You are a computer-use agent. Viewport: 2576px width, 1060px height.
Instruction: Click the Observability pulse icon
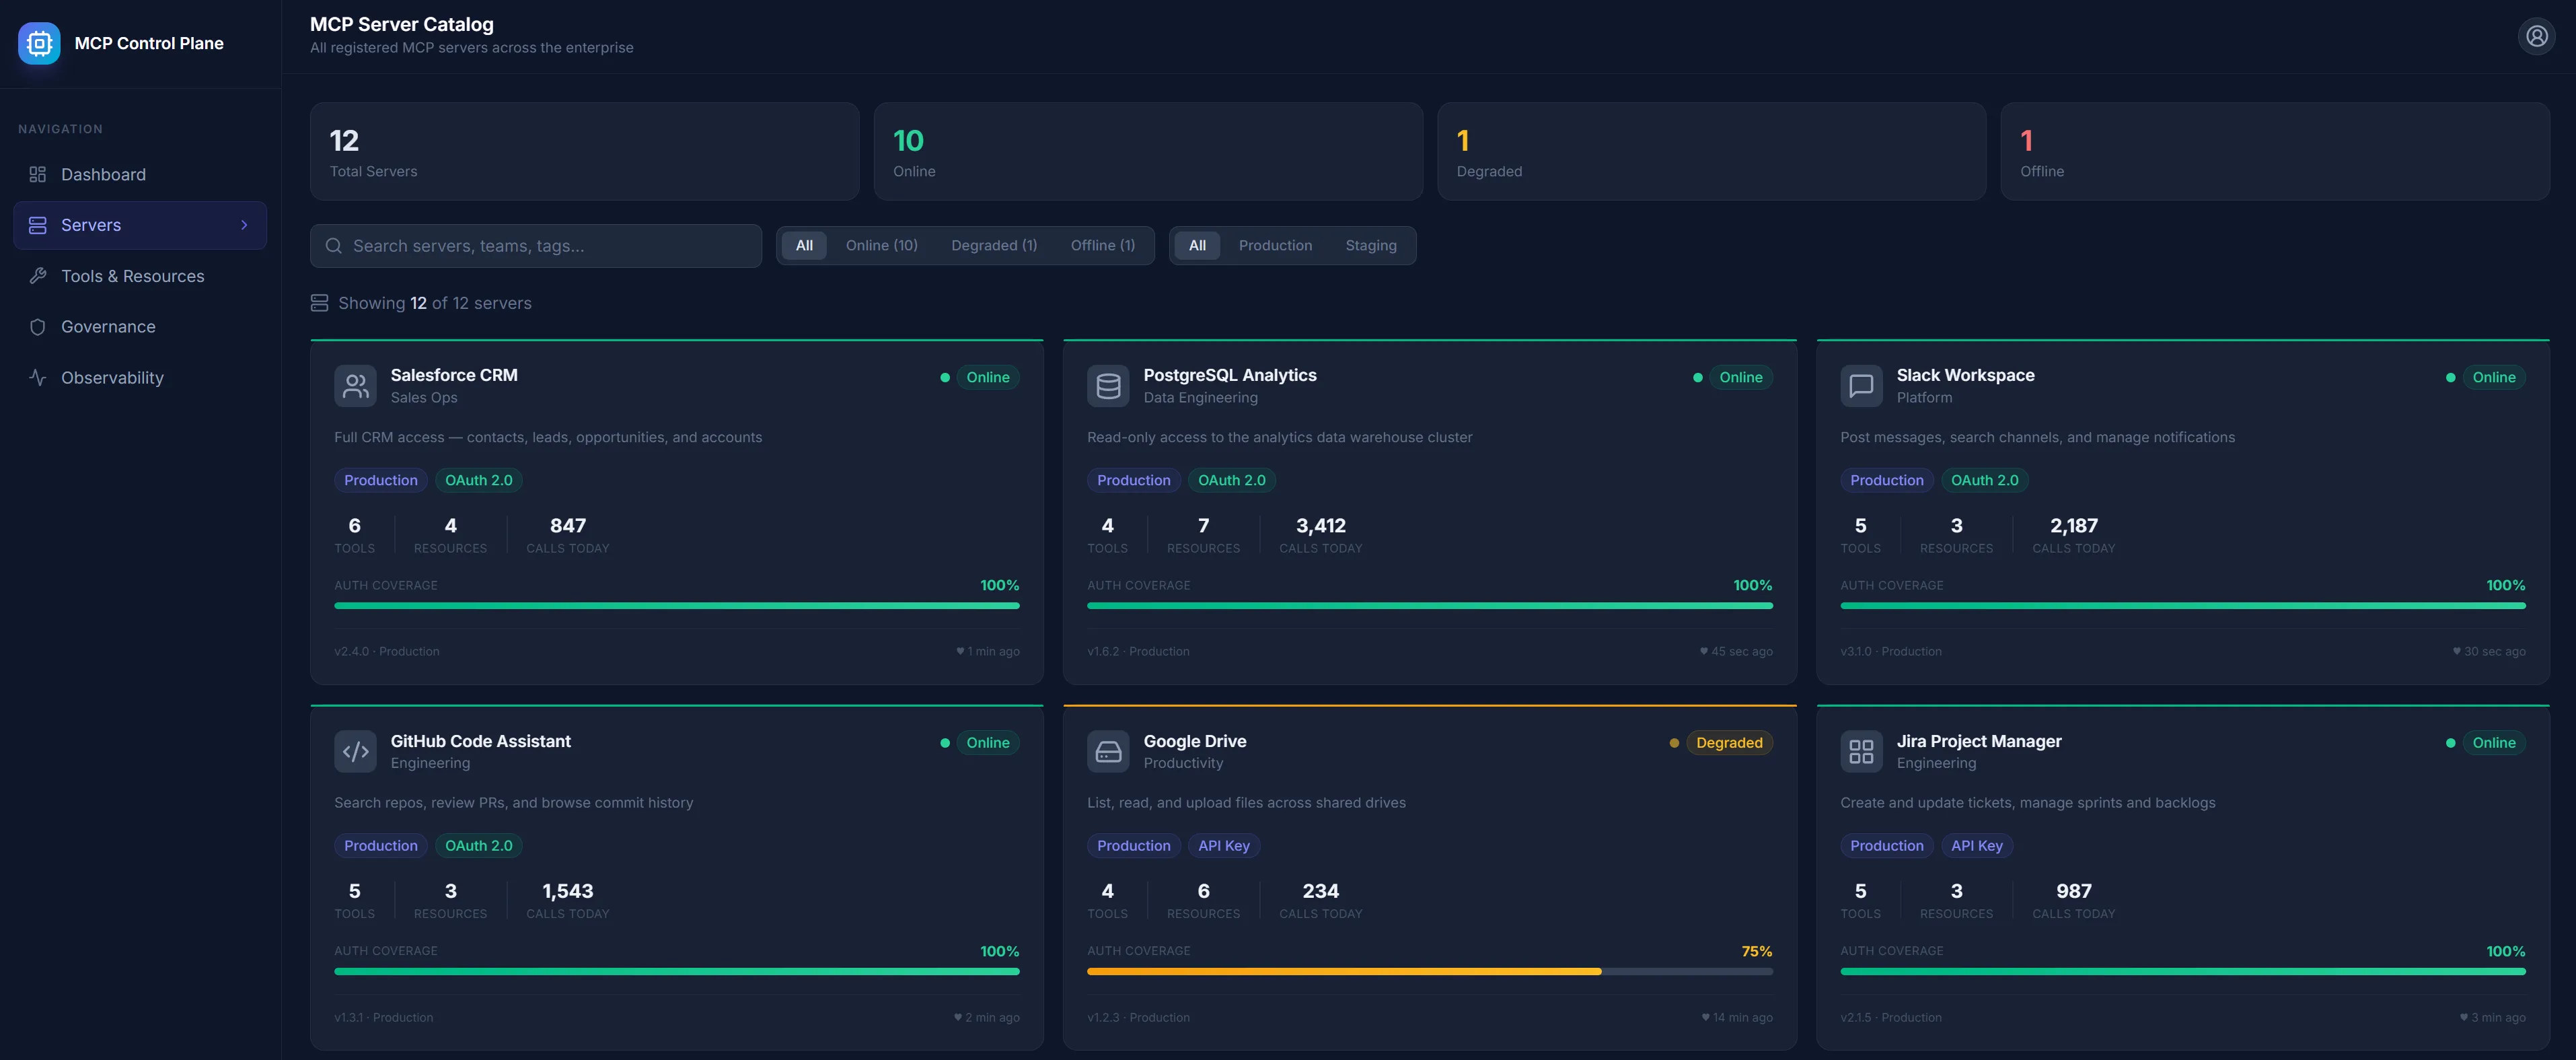(x=38, y=377)
